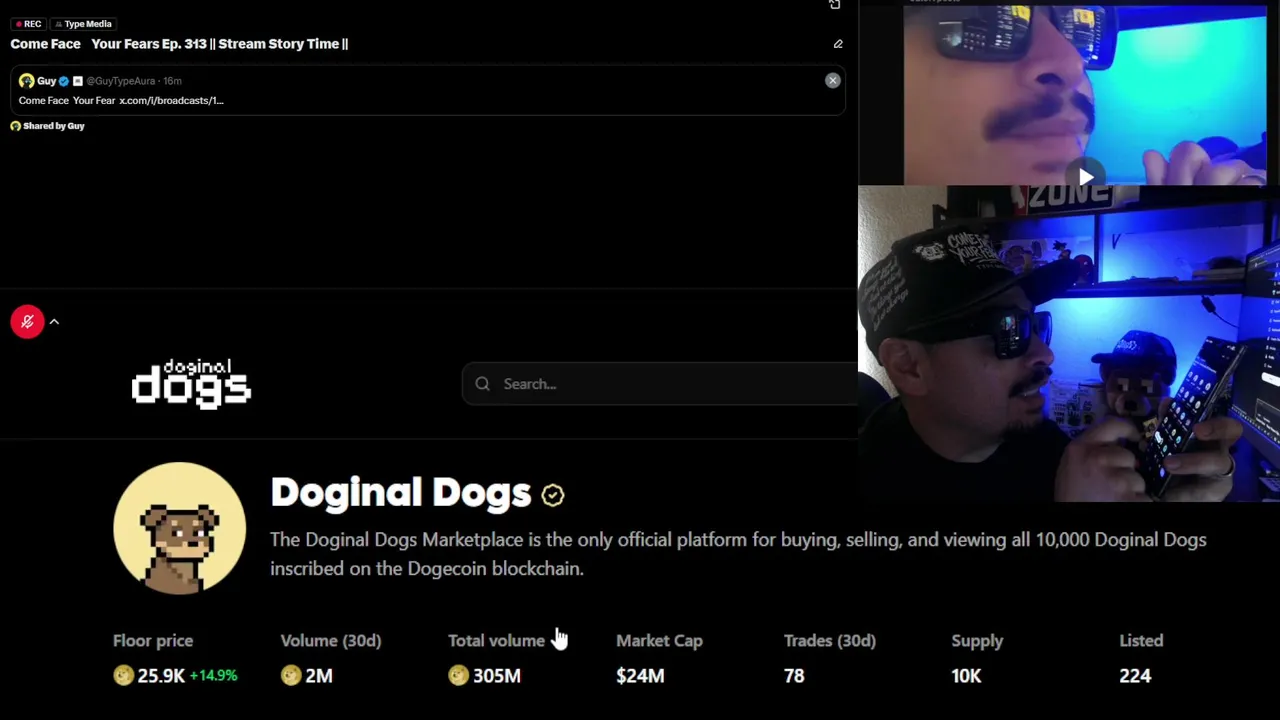Click the REC recording badge
This screenshot has width=1280, height=720.
coord(28,24)
